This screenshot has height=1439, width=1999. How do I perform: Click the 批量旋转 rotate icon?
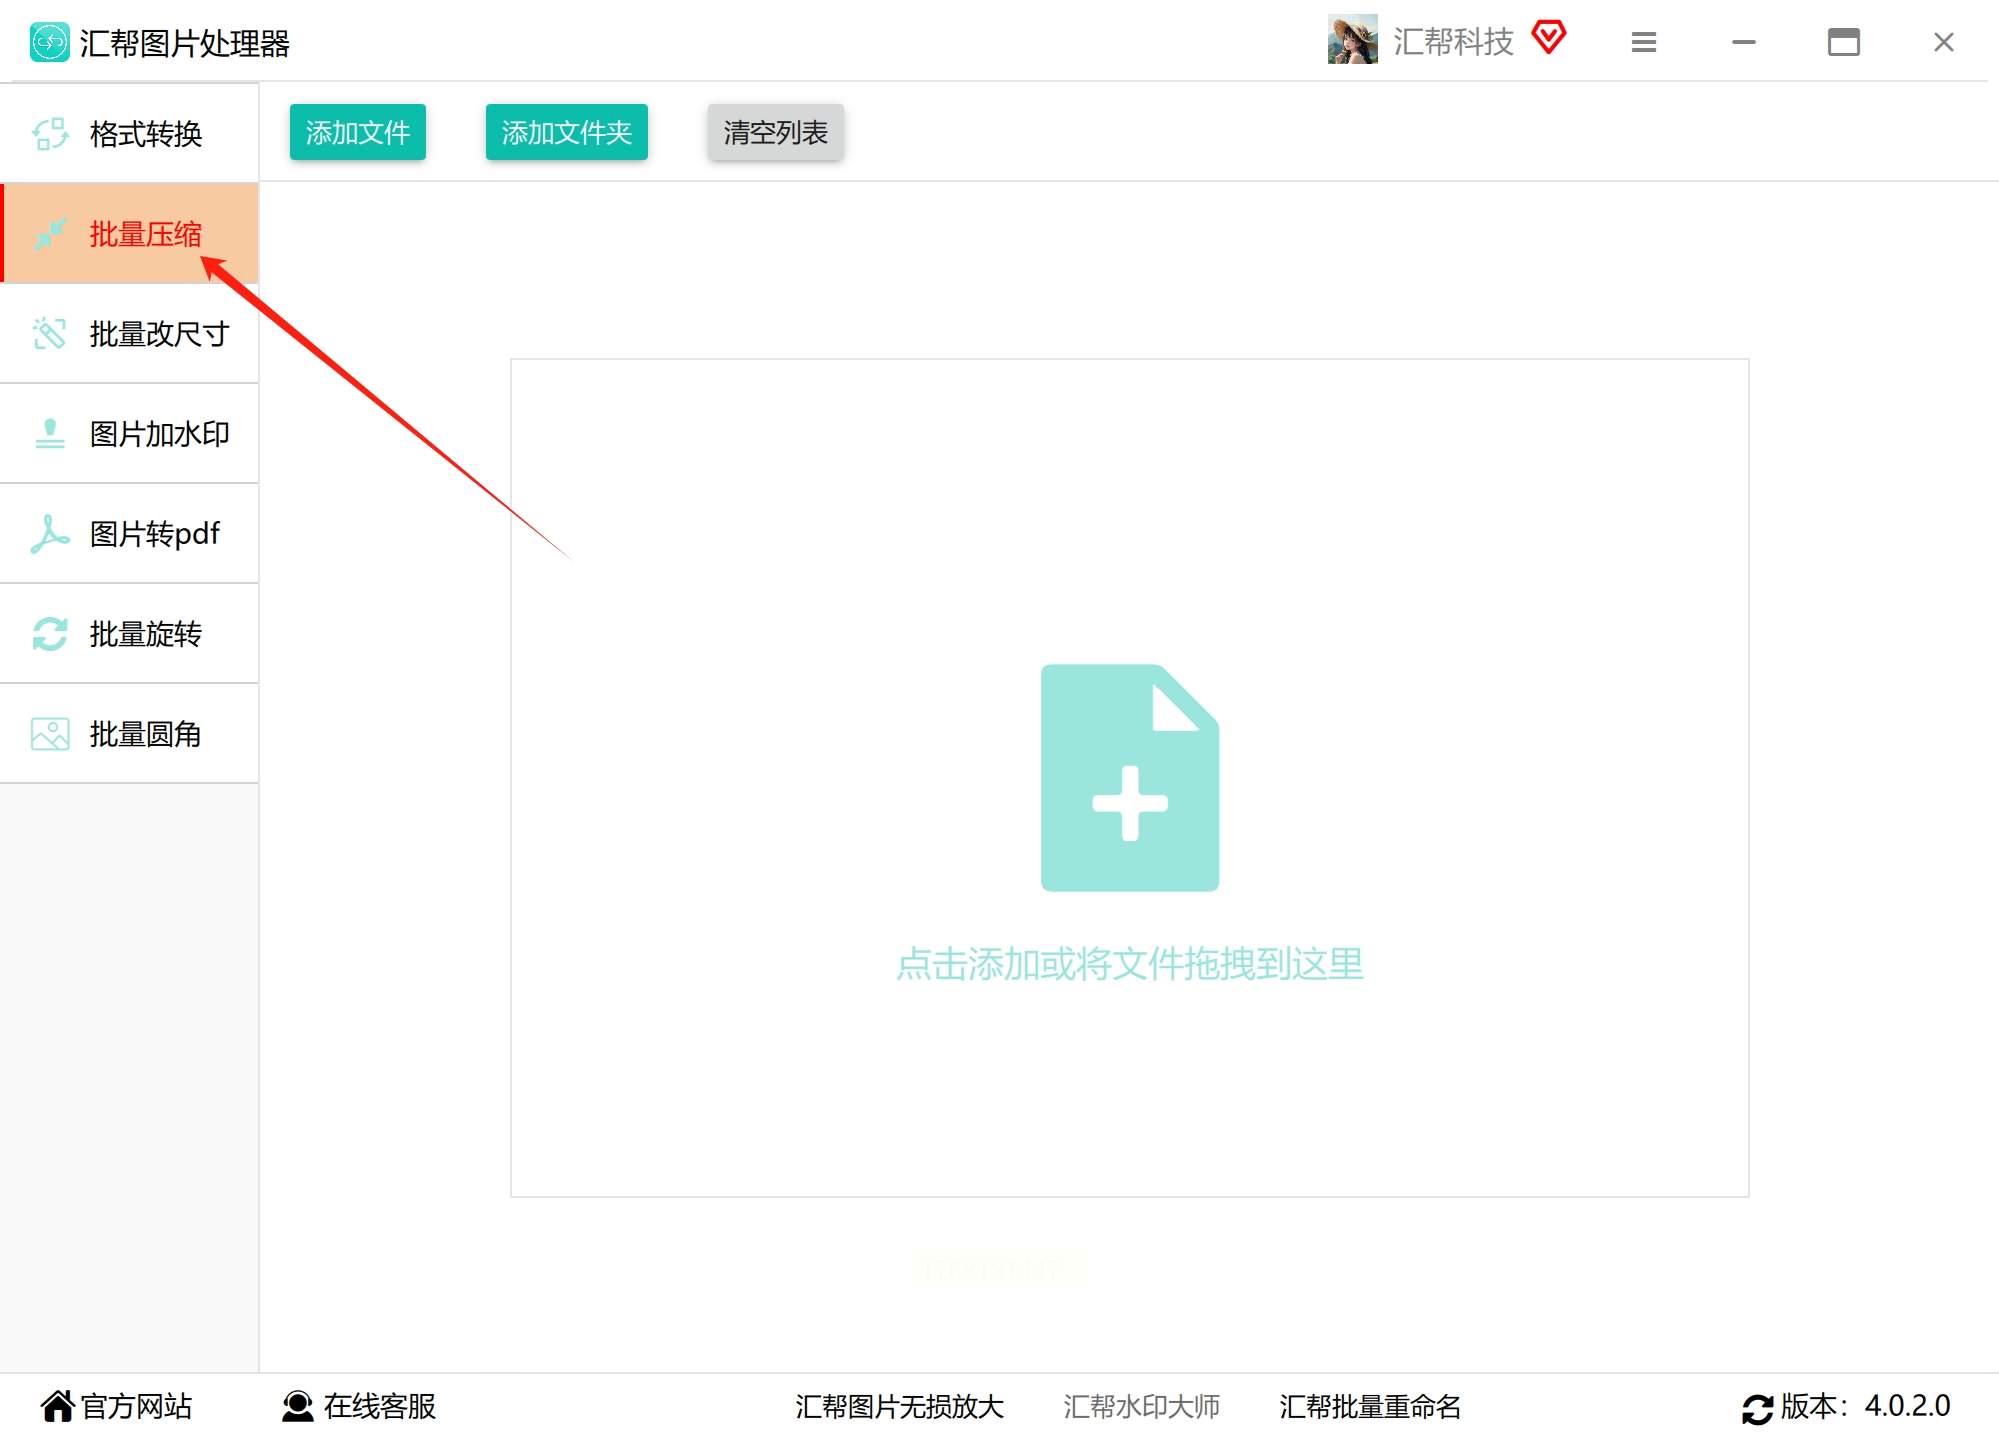[x=50, y=633]
